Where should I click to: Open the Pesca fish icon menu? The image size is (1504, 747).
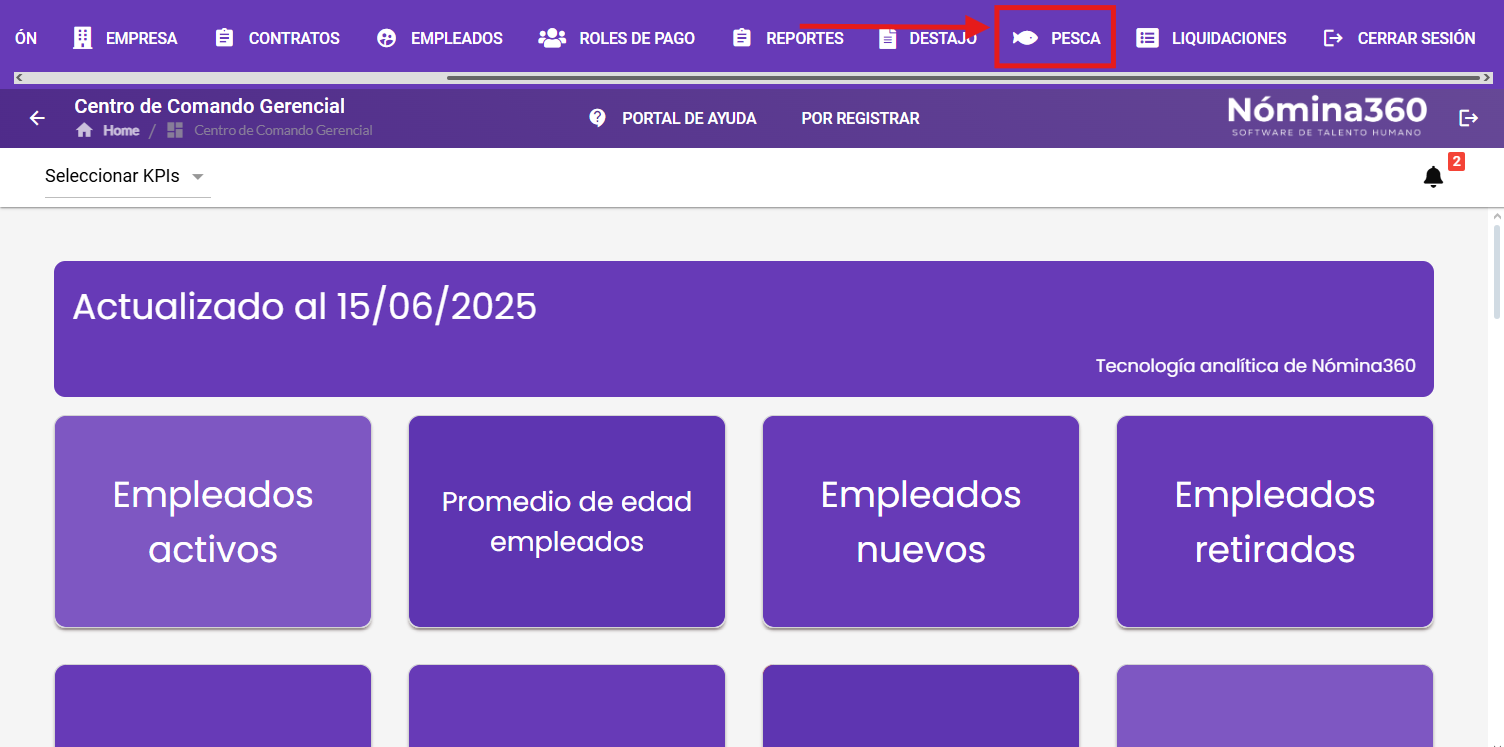(x=1025, y=38)
